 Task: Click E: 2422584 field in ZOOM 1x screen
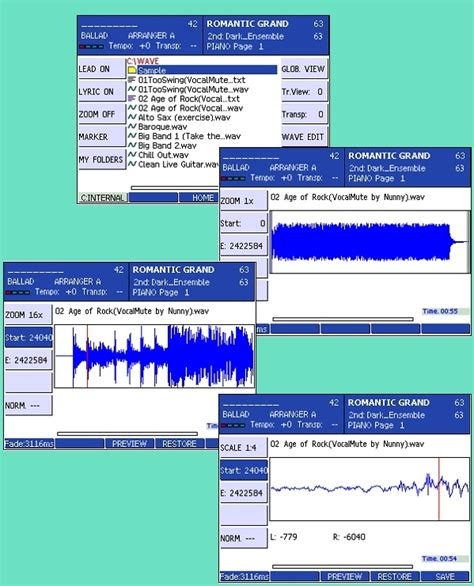point(244,246)
